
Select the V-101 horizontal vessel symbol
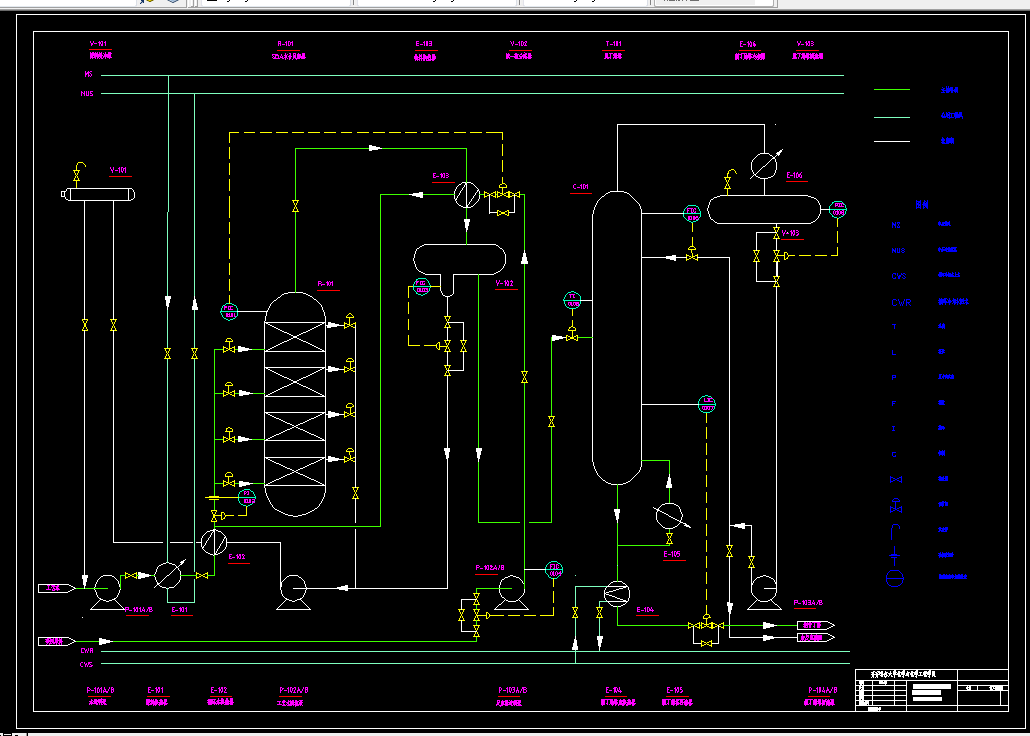coord(98,195)
